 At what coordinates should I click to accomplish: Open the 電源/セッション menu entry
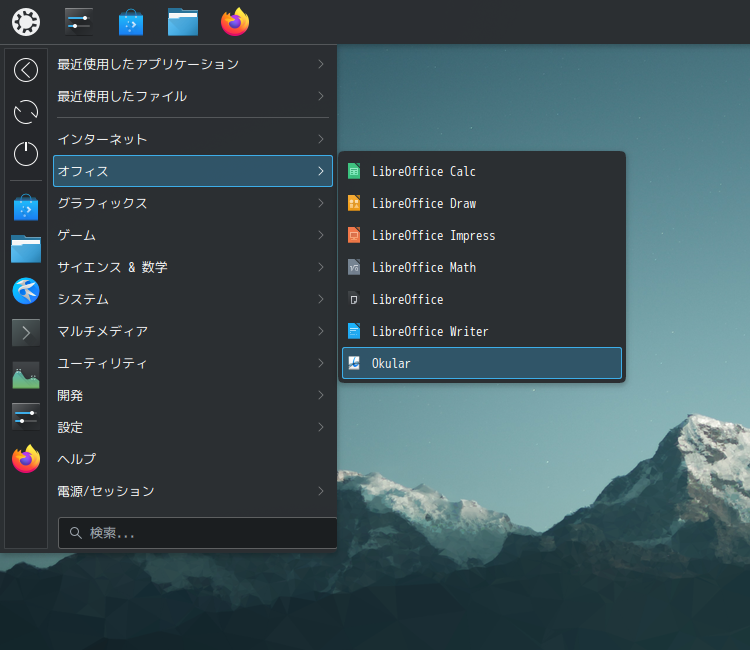[193, 491]
